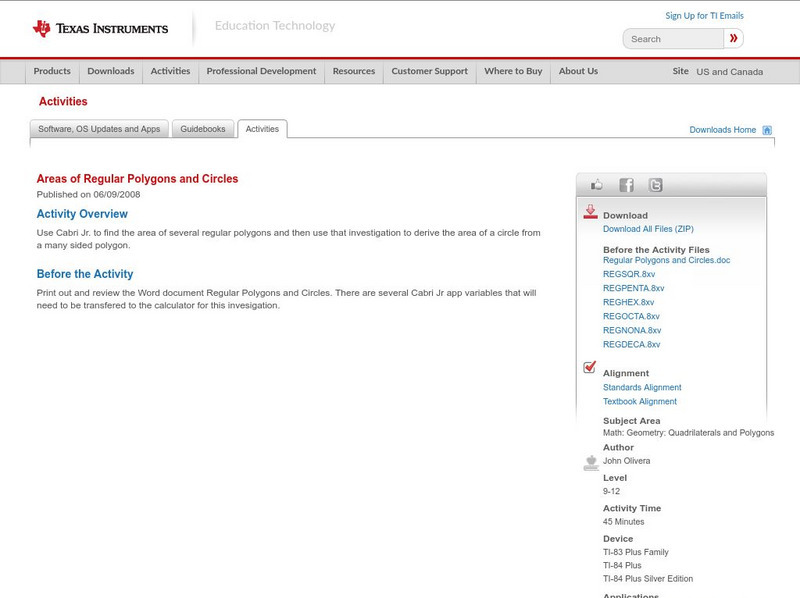Open the About Us menu
Viewport: 800px width, 598px height.
click(578, 71)
